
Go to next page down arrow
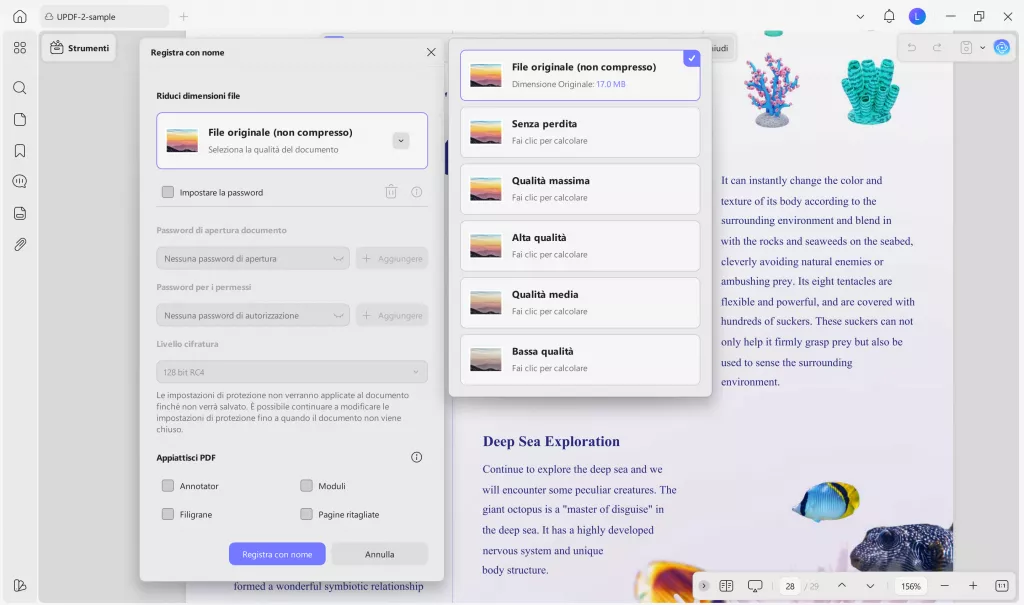point(870,586)
